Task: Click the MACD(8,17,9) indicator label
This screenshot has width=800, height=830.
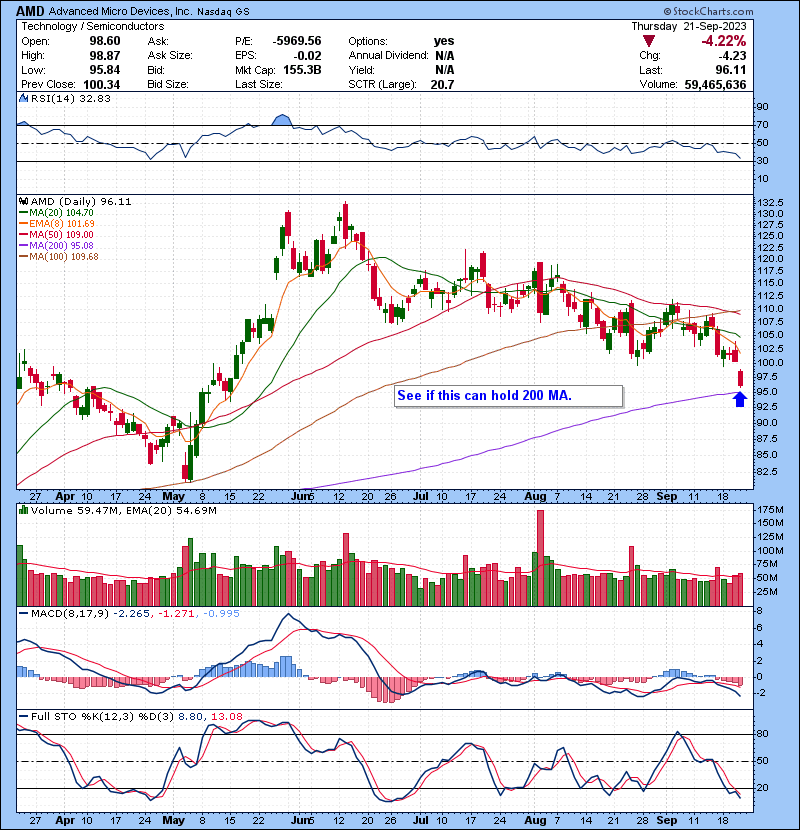Action: pos(70,614)
